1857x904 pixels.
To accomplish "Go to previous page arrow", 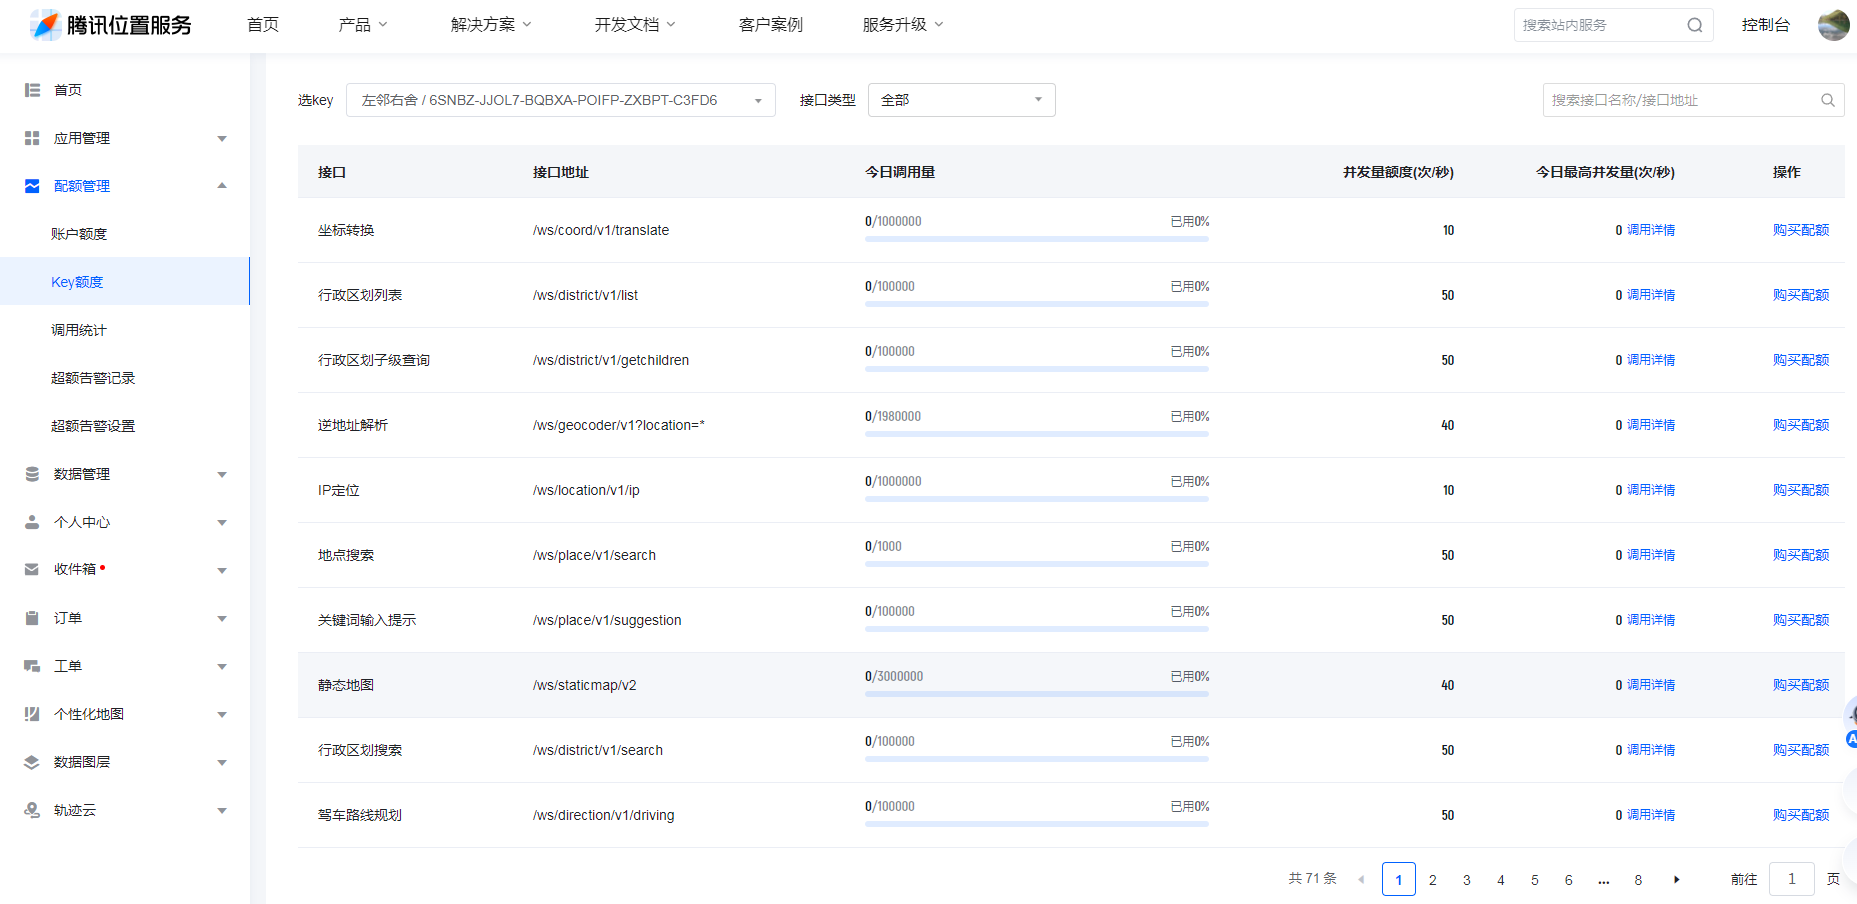I will 1361,880.
